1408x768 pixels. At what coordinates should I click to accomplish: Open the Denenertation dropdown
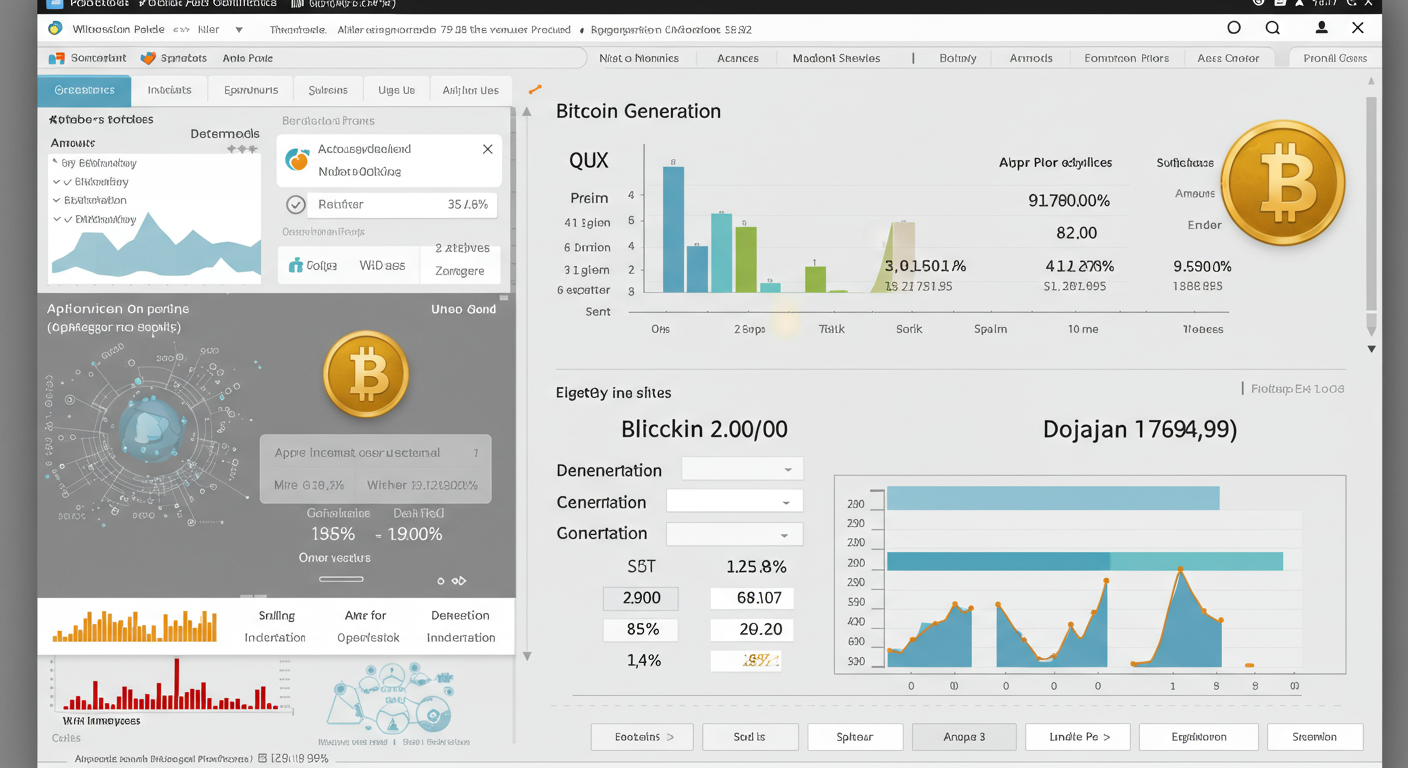[742, 469]
